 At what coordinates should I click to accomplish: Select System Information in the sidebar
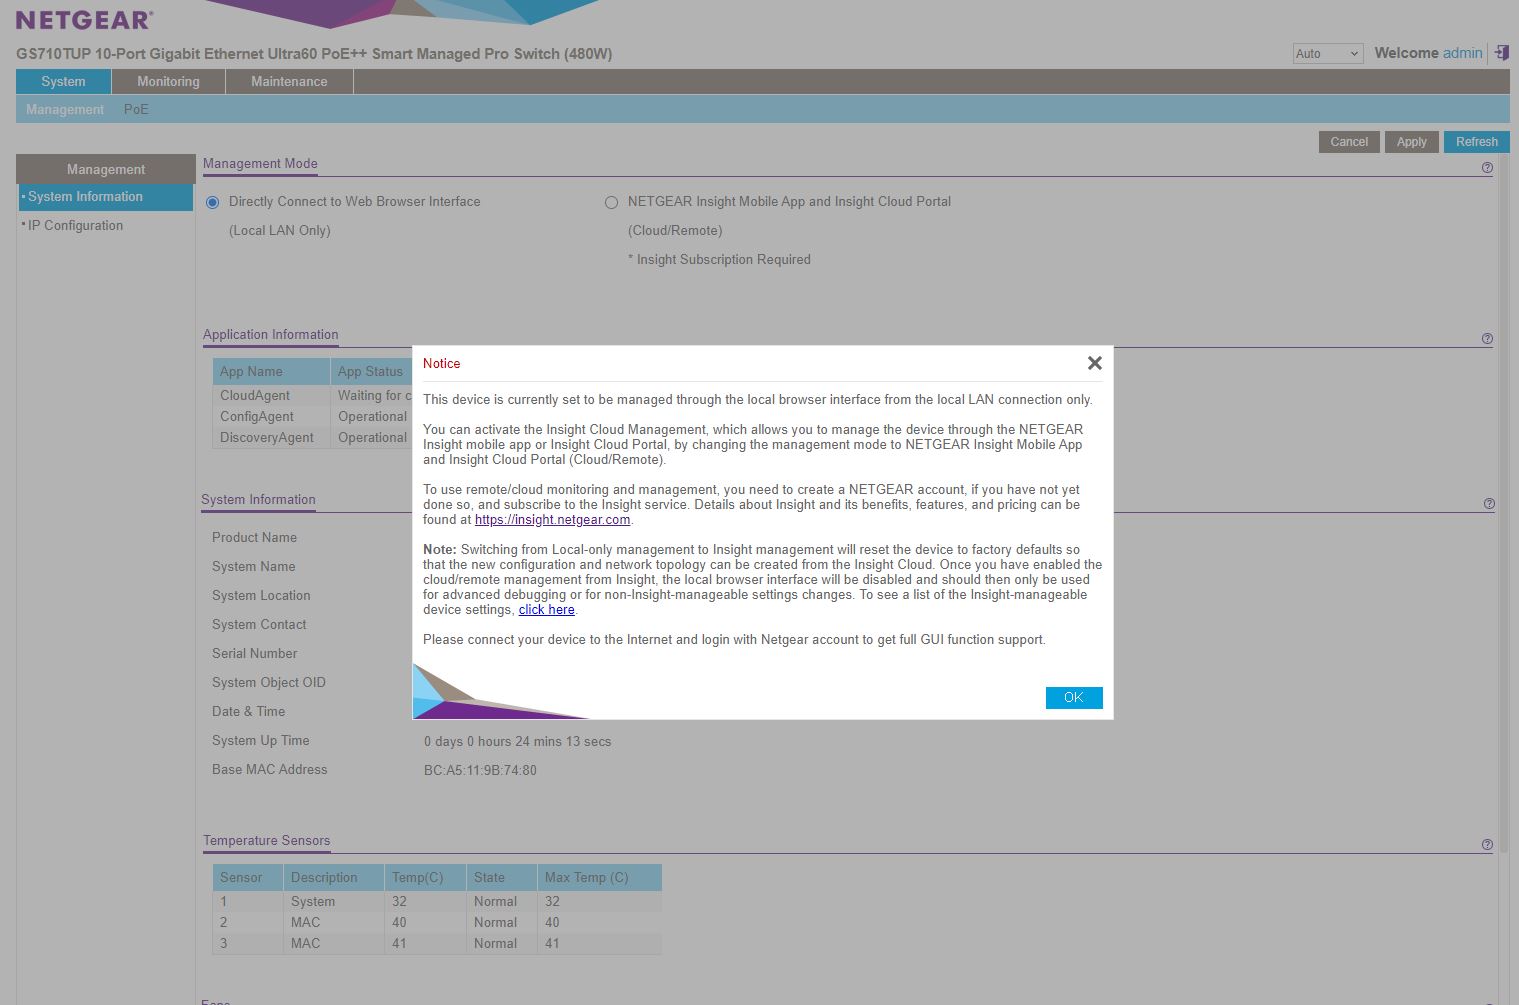[x=106, y=197]
